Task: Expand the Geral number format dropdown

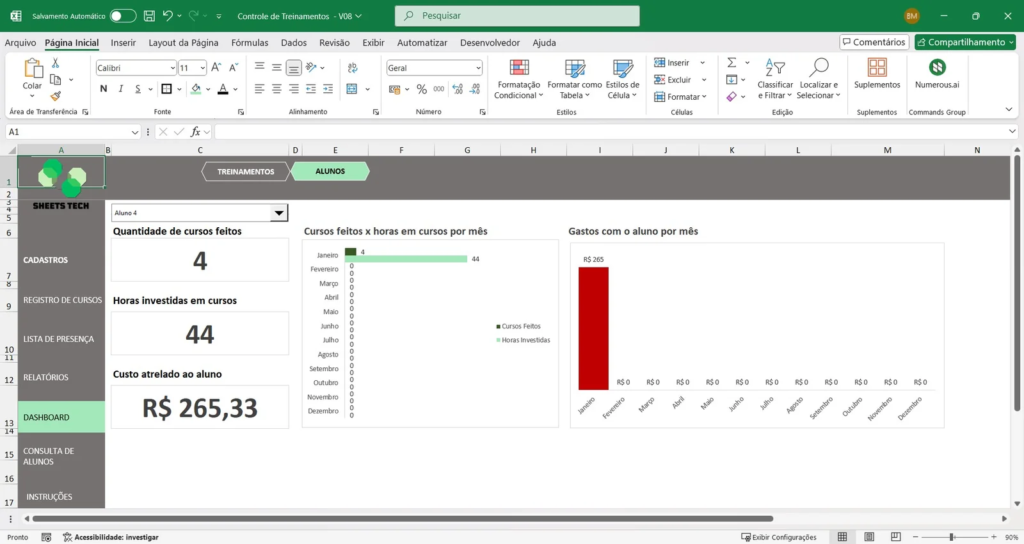Action: pyautogui.click(x=477, y=68)
